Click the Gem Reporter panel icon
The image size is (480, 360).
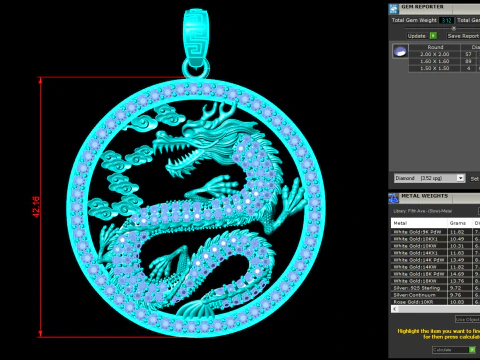(x=394, y=9)
